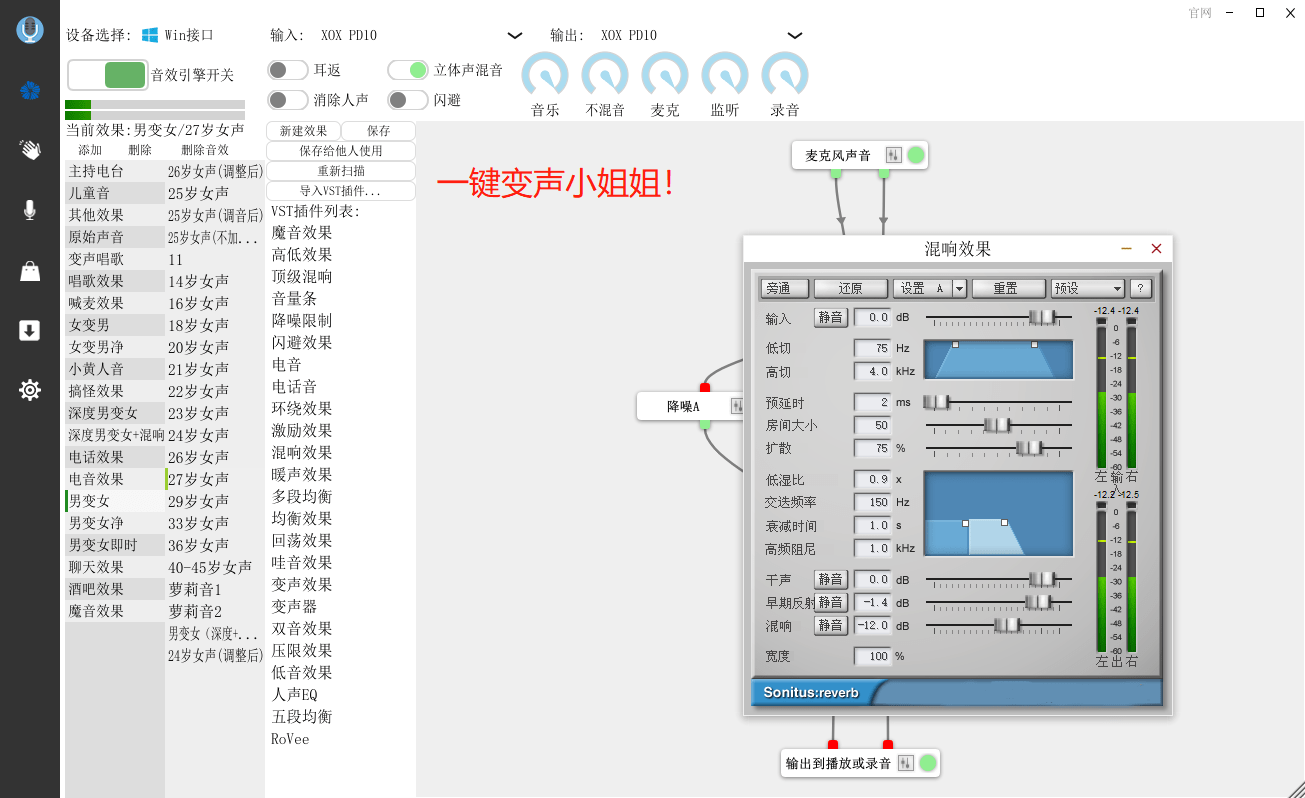
Task: Open the 官网 link in title bar
Action: coord(1200,13)
